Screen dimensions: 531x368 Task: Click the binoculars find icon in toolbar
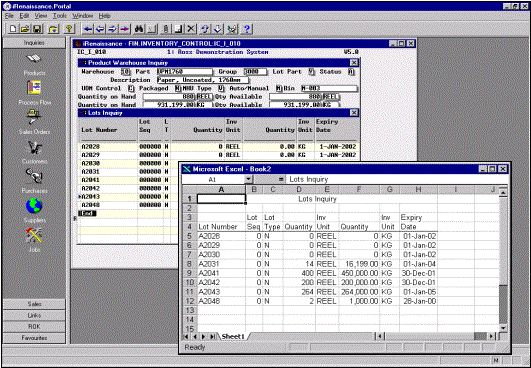coord(139,29)
